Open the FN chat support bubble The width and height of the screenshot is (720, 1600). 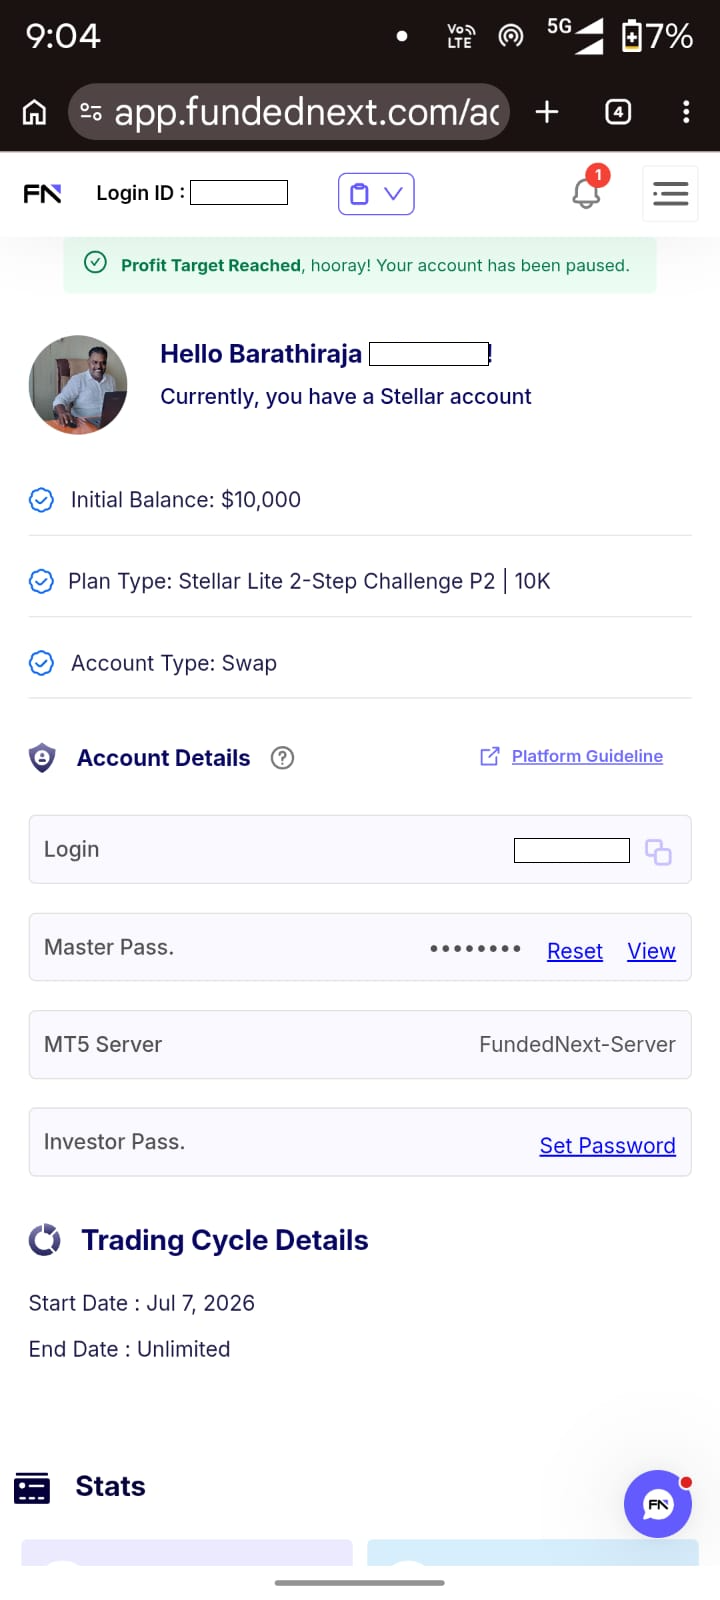click(658, 1504)
